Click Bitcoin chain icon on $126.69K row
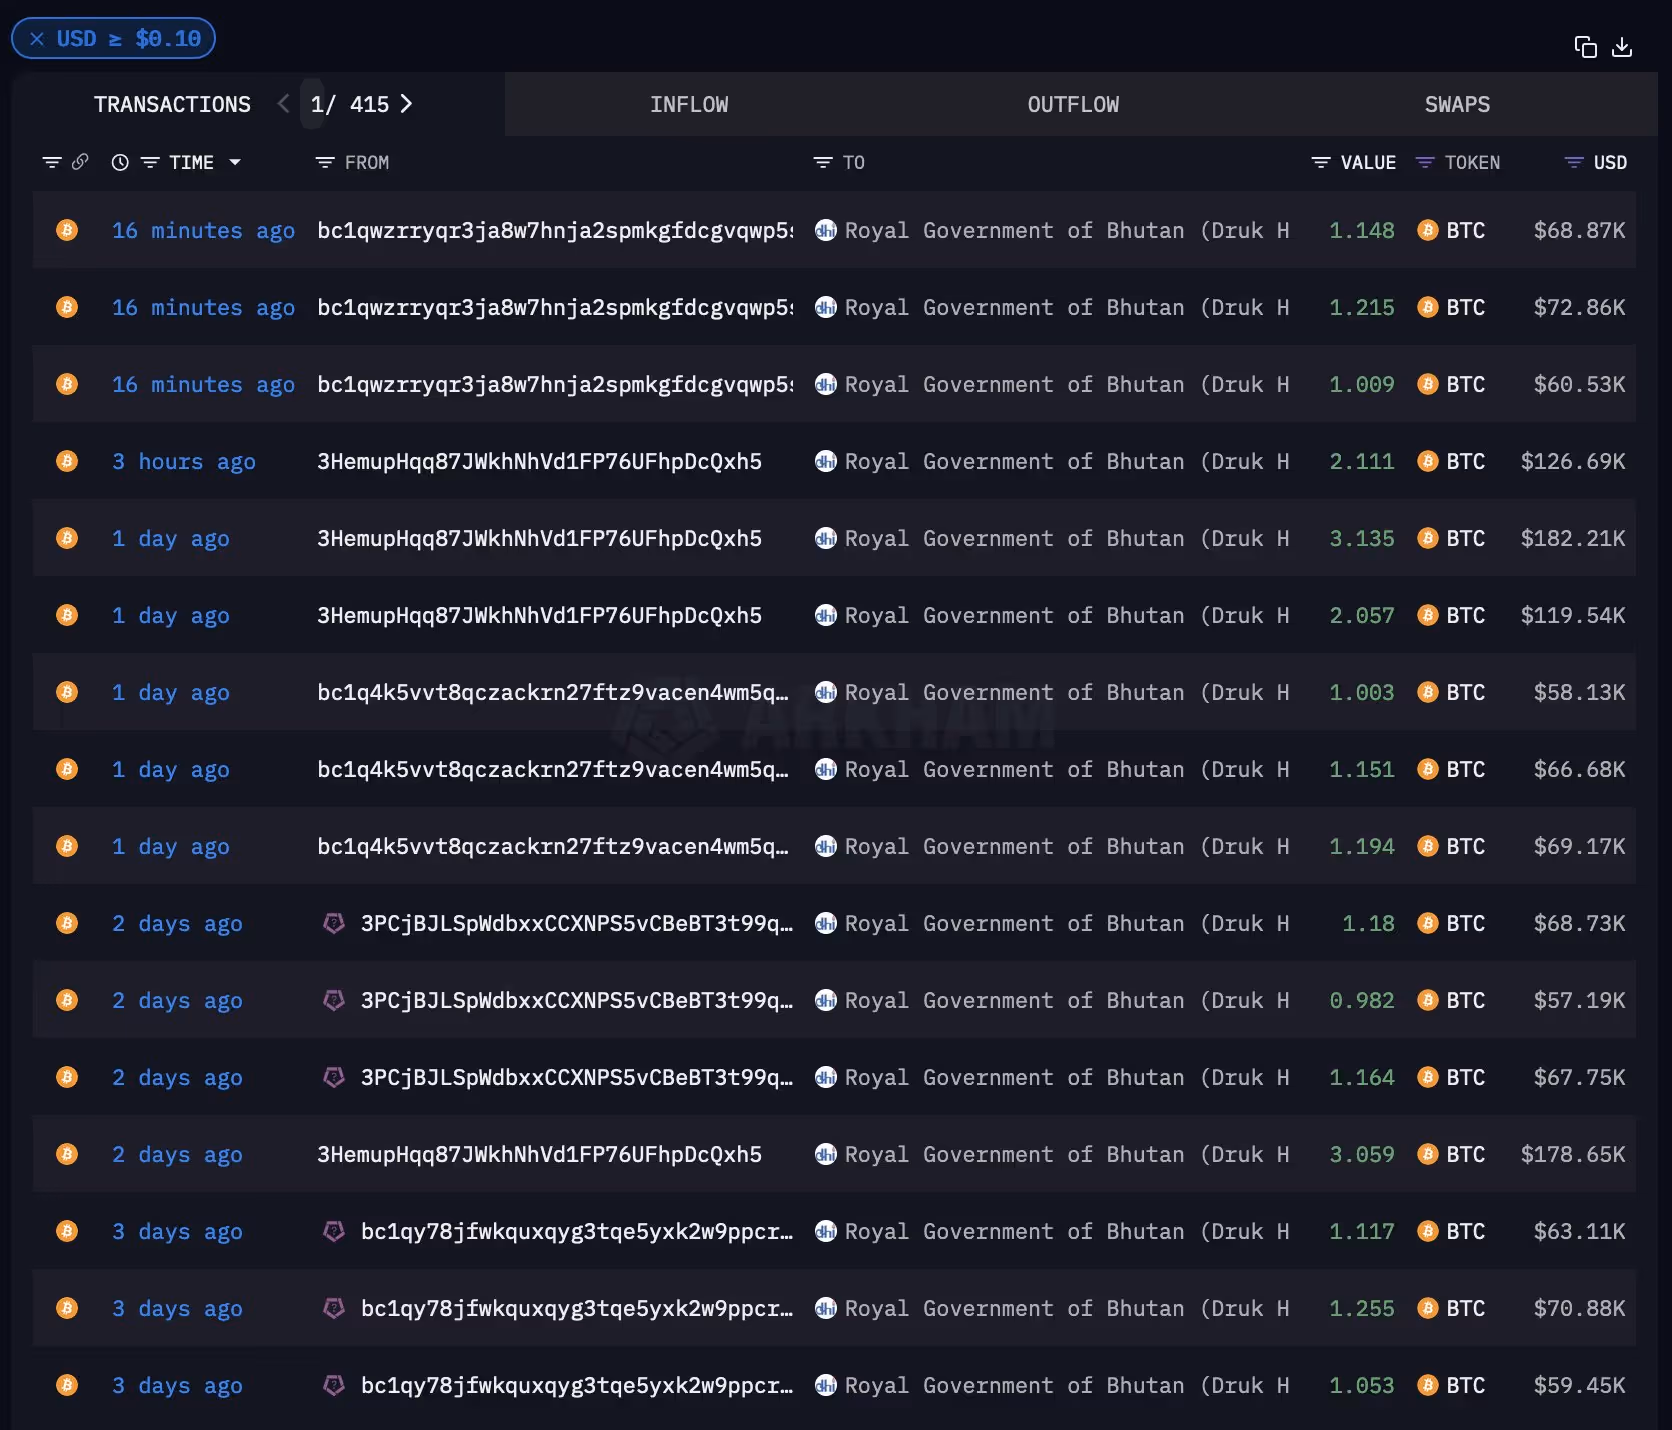1672x1430 pixels. 67,461
